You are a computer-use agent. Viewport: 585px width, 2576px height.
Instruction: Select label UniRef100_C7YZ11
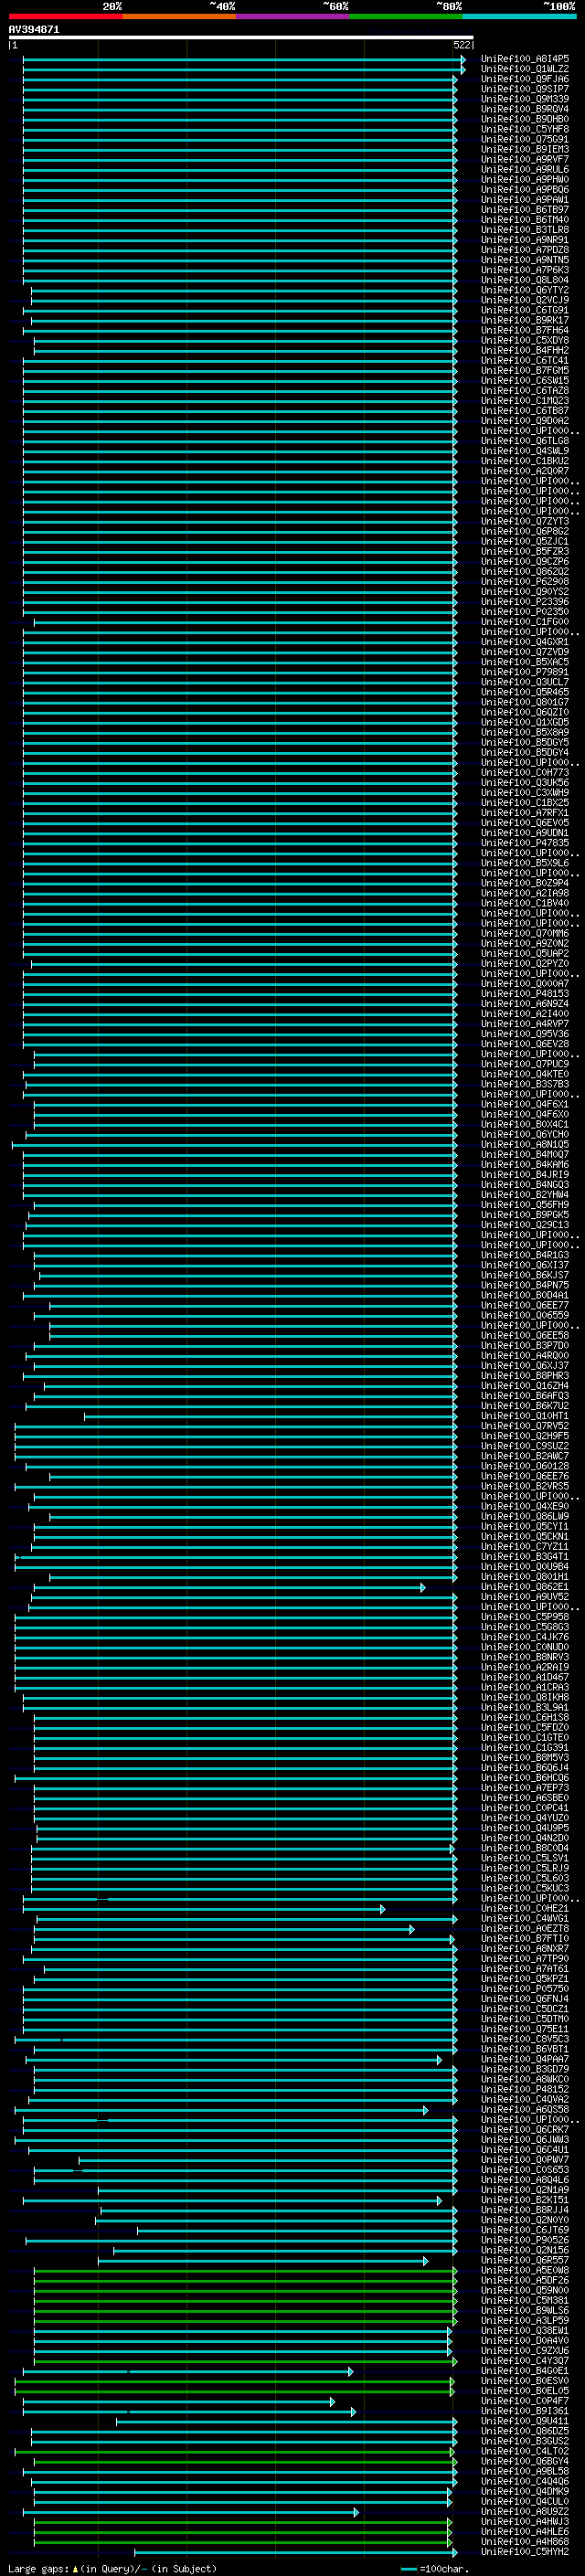pyautogui.click(x=525, y=1546)
